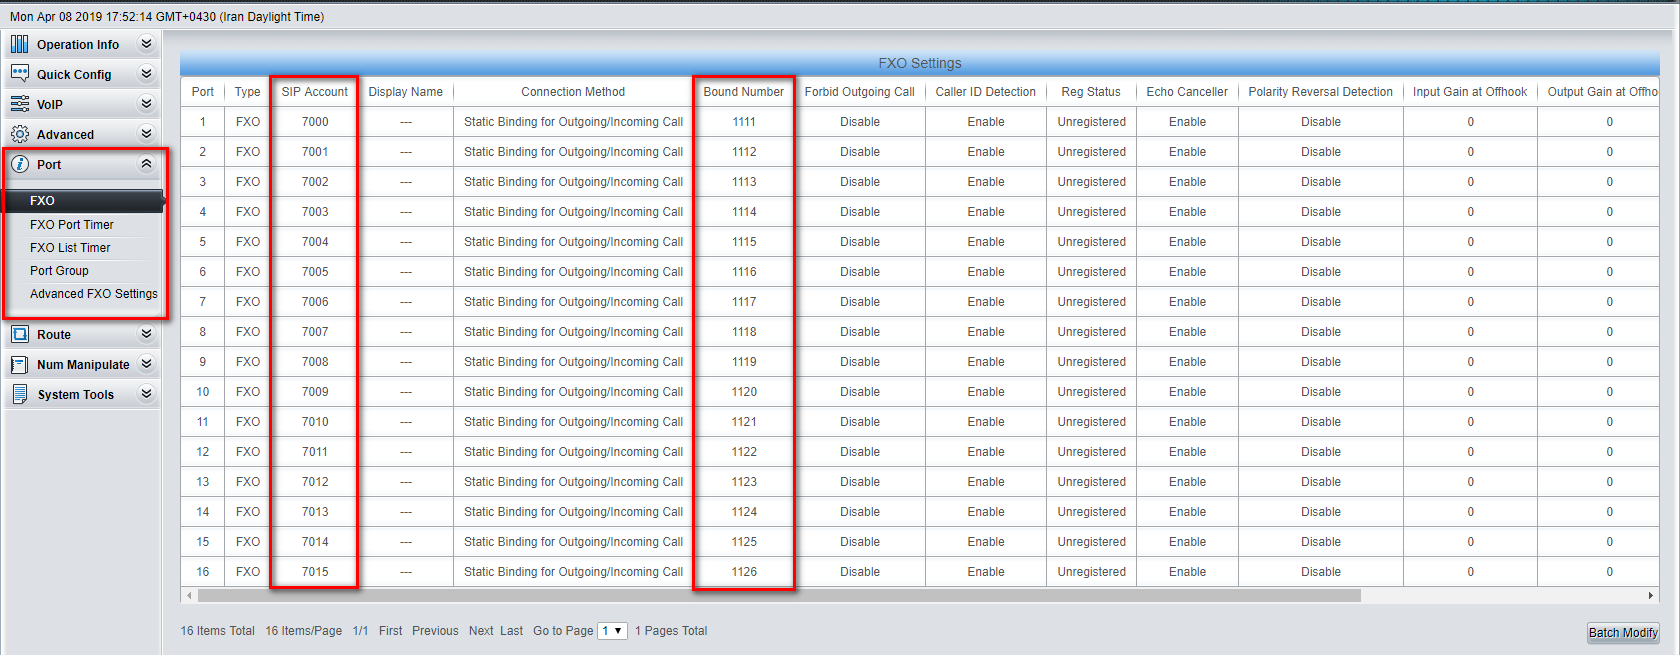The image size is (1680, 655).
Task: Click SIP account 7015 cell
Action: point(315,572)
